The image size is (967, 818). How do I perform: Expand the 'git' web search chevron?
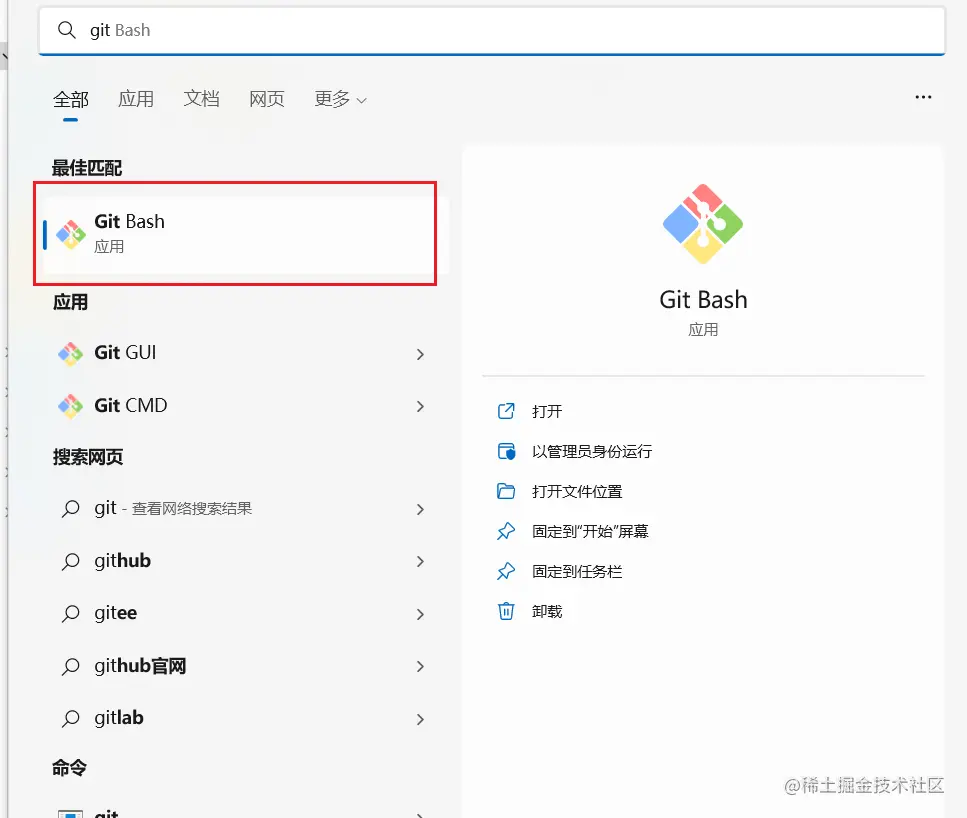coord(420,510)
